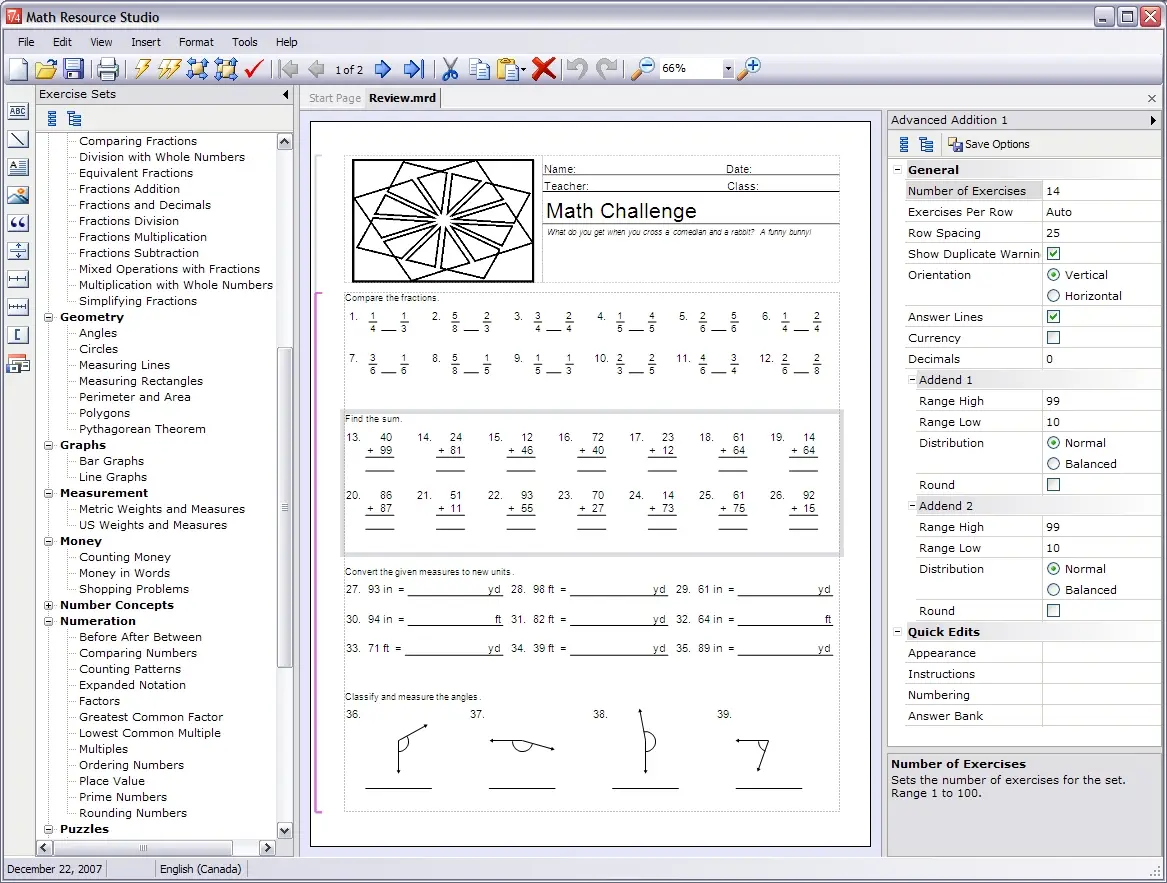Collapse the Graphs tree category

click(48, 445)
